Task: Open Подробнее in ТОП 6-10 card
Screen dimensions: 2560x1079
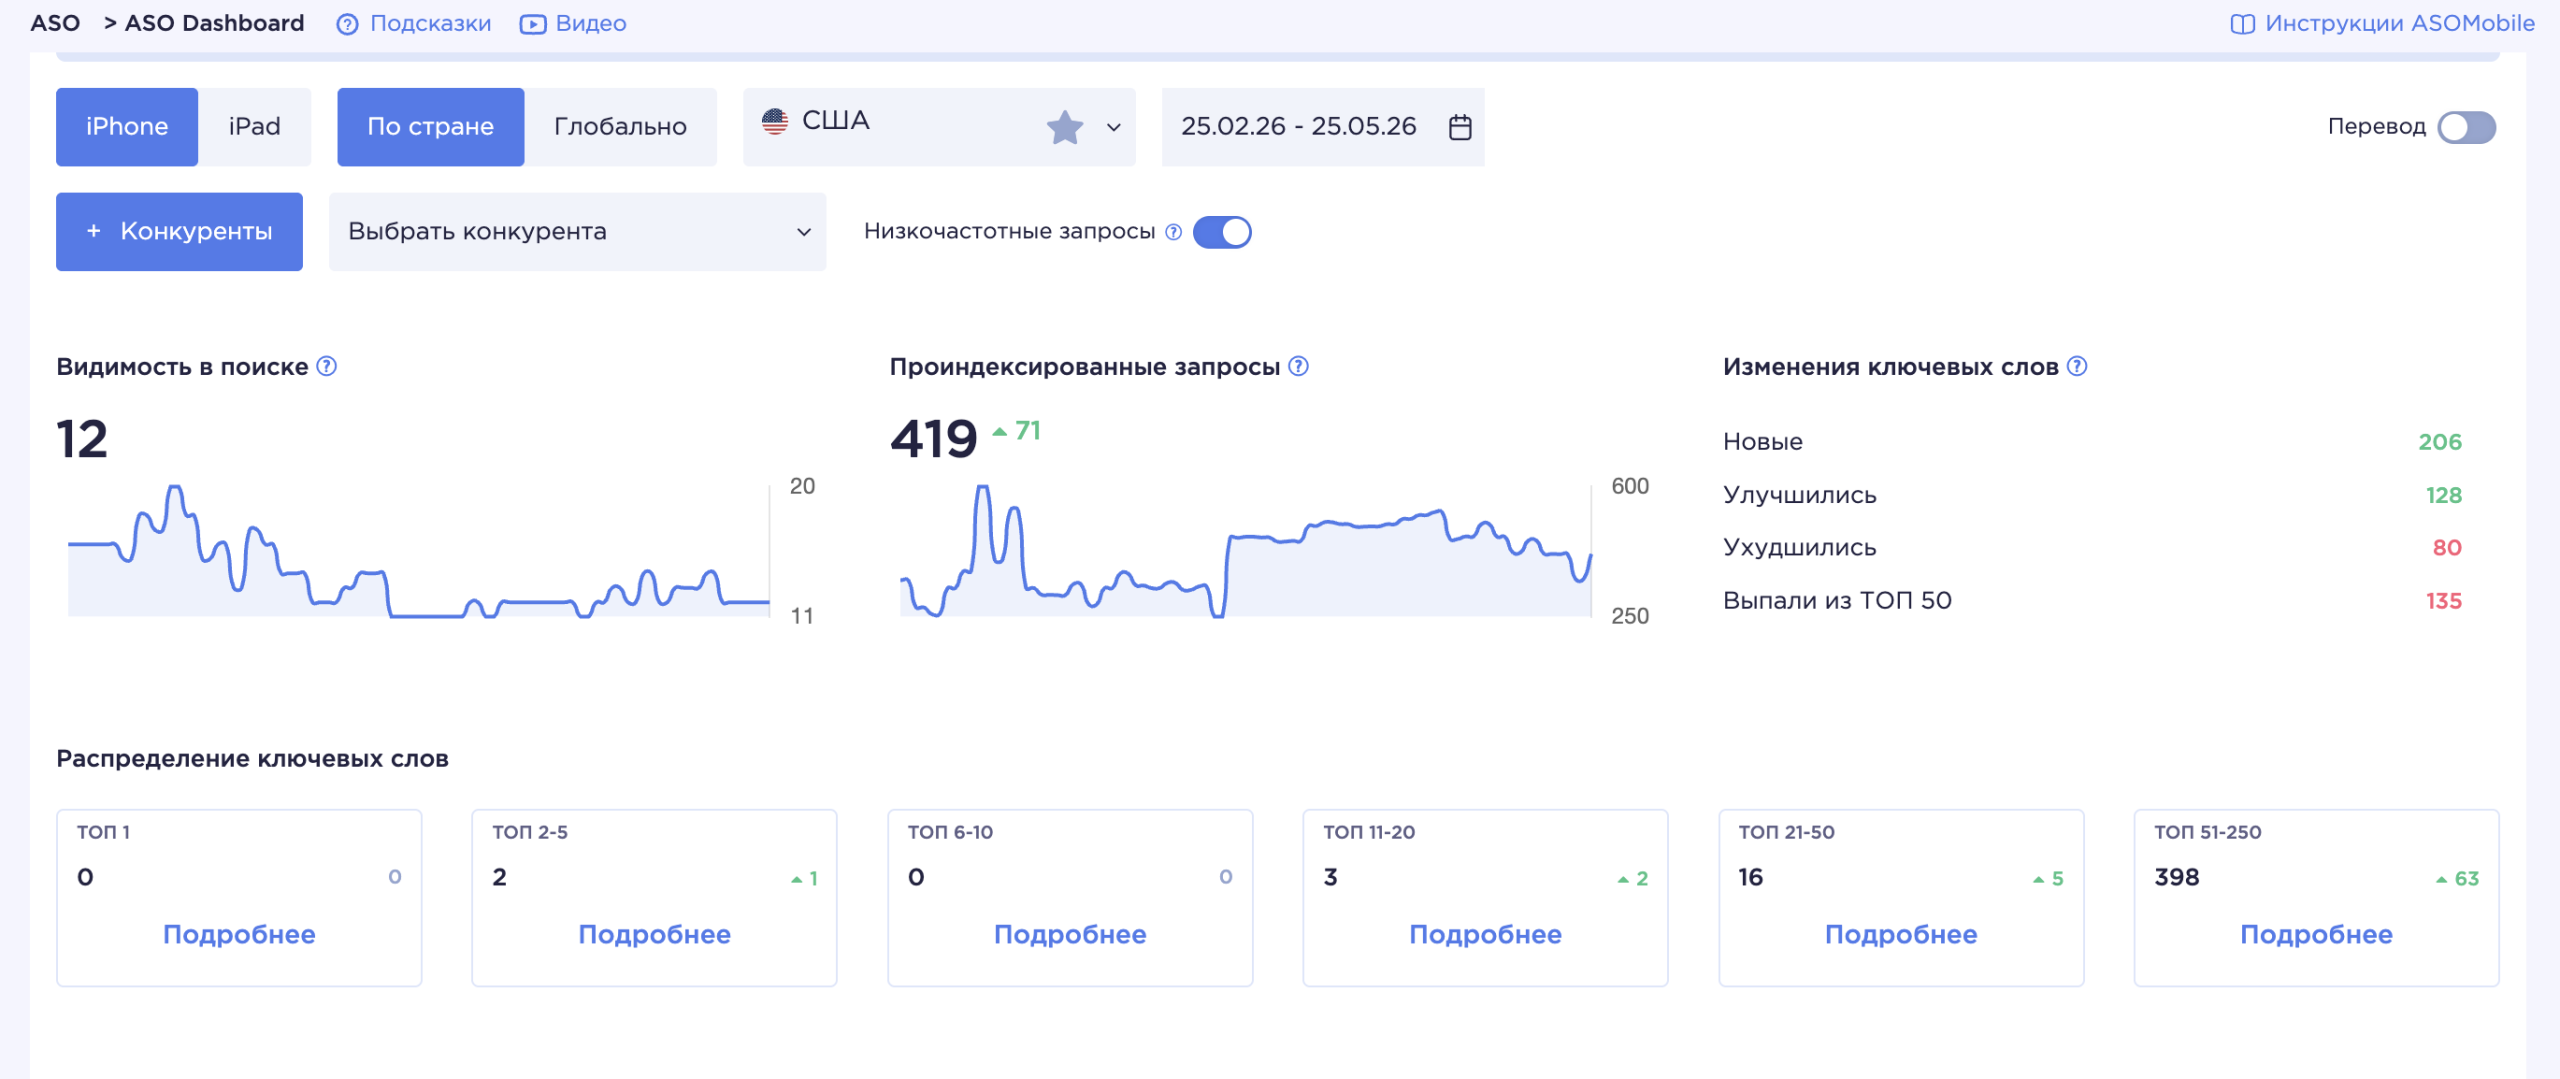Action: 1070,934
